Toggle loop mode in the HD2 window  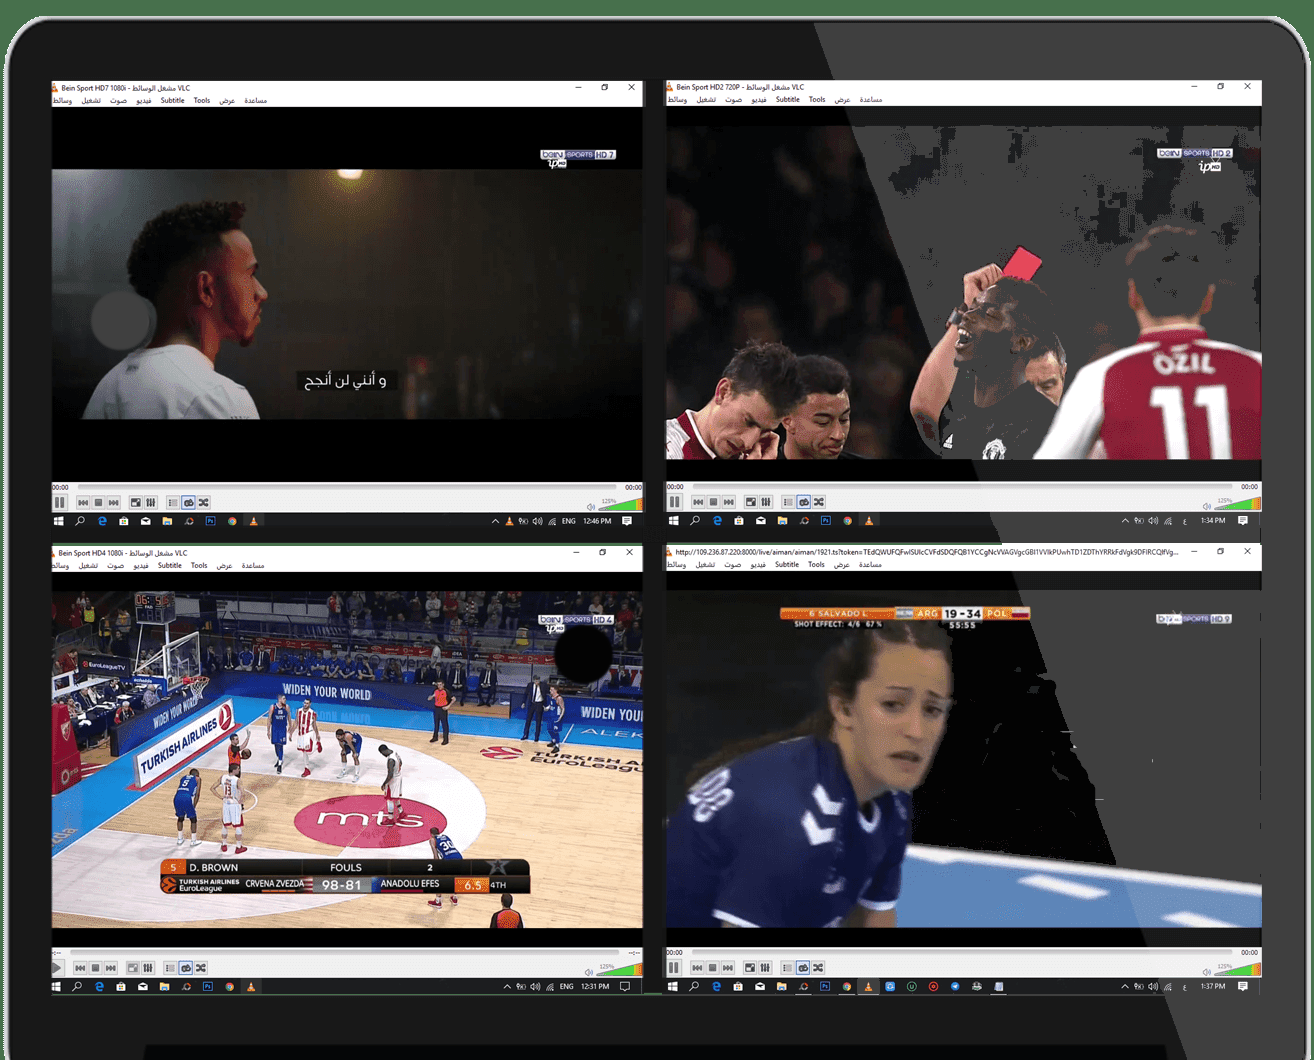[x=803, y=502]
